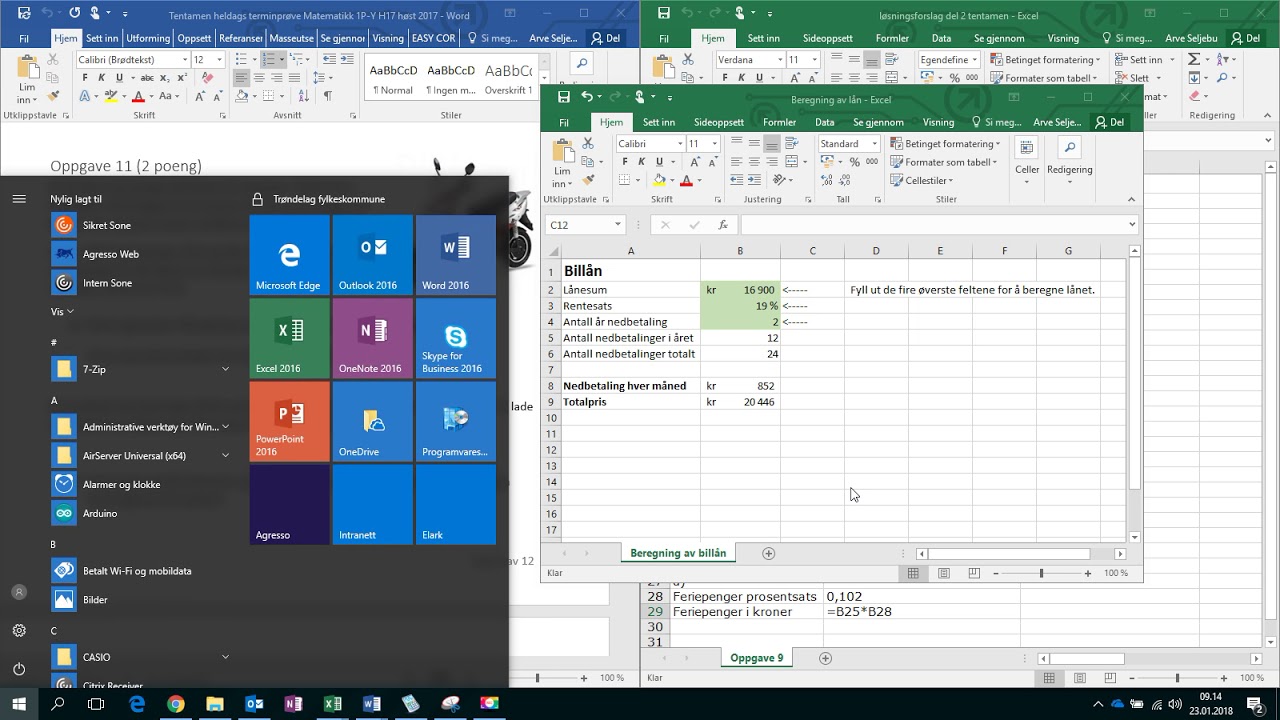
Task: Toggle left alignment in the Word ribbon
Action: (x=241, y=78)
